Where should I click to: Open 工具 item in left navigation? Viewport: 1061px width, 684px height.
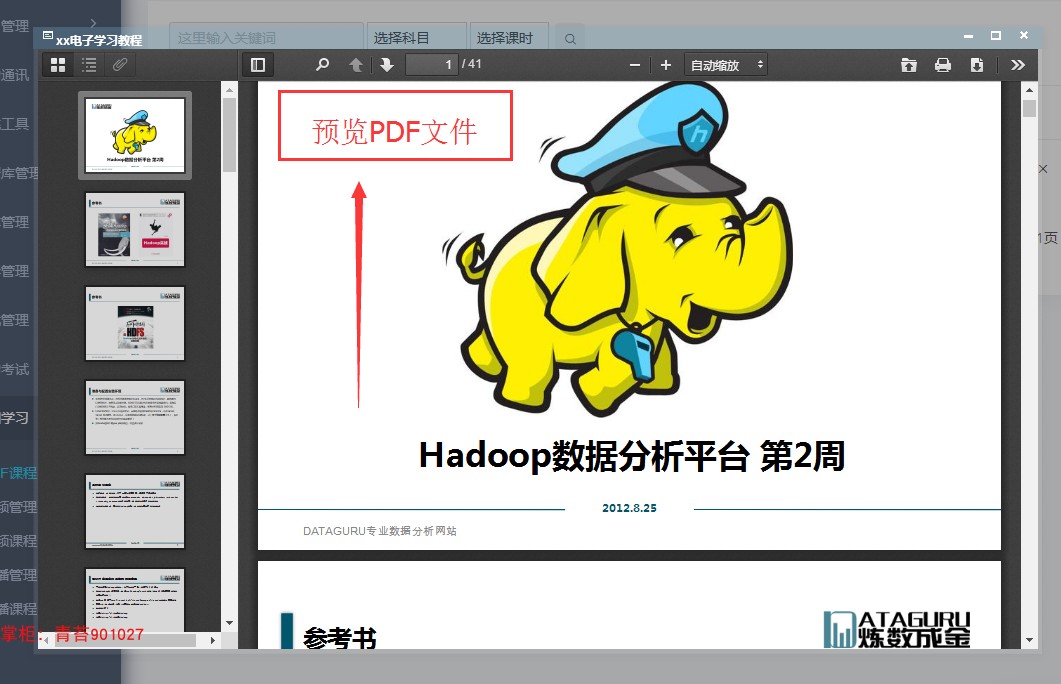(x=16, y=124)
